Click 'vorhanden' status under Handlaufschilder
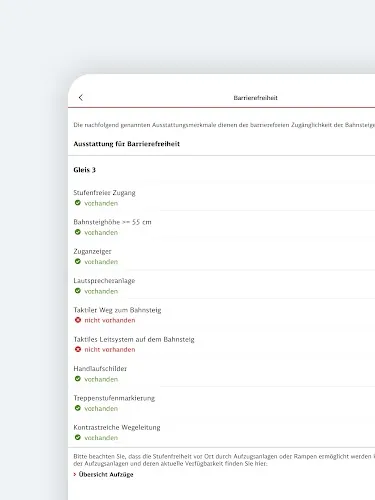This screenshot has height=500, width=375. (101, 379)
